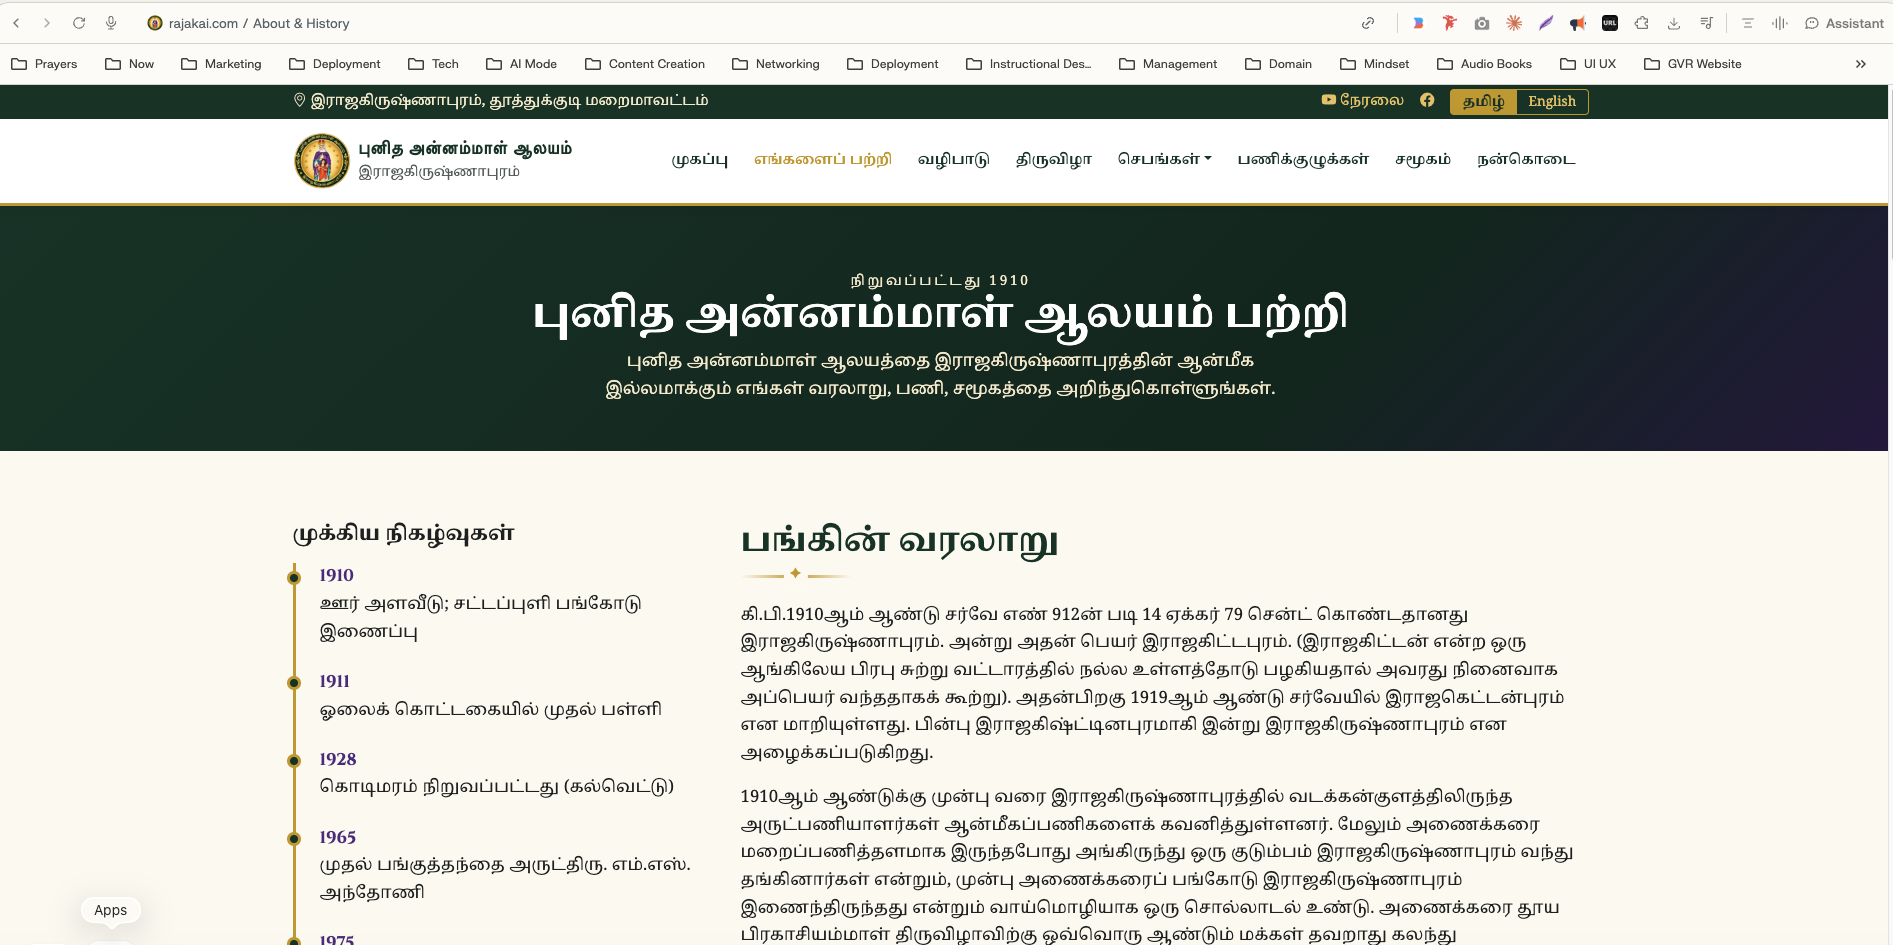Open the red dragon-shaped extension
The height and width of the screenshot is (945, 1893).
[1450, 23]
